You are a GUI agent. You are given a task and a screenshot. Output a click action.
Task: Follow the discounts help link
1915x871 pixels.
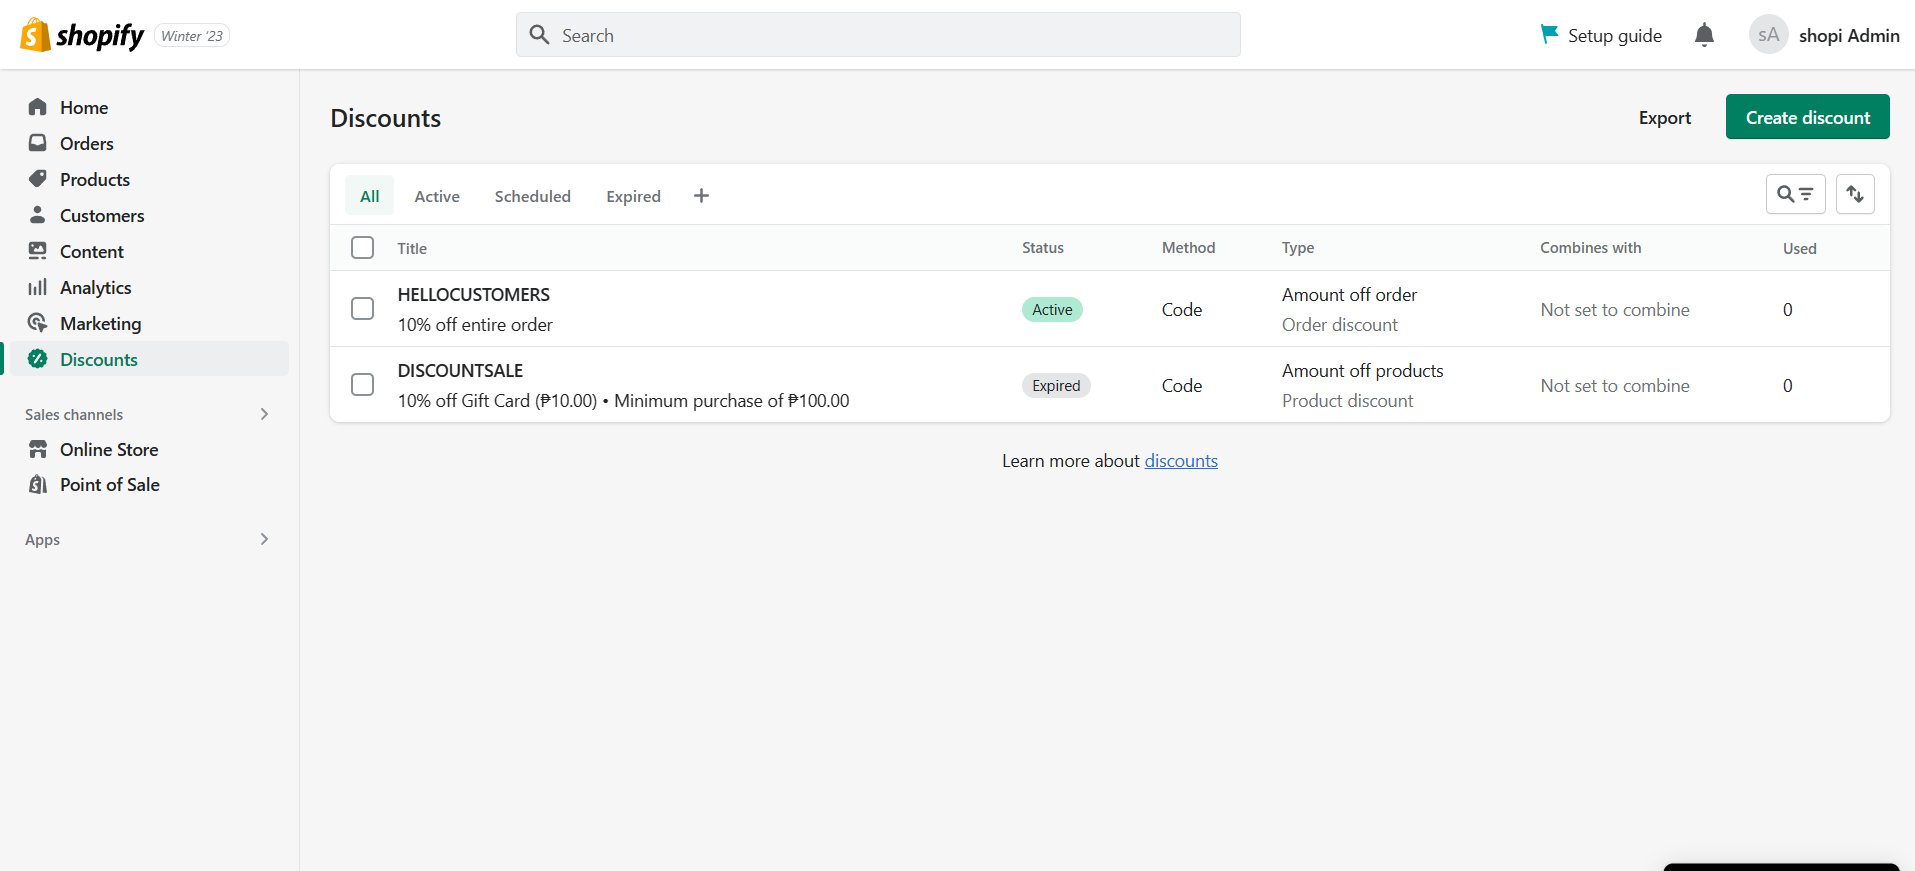[1181, 460]
